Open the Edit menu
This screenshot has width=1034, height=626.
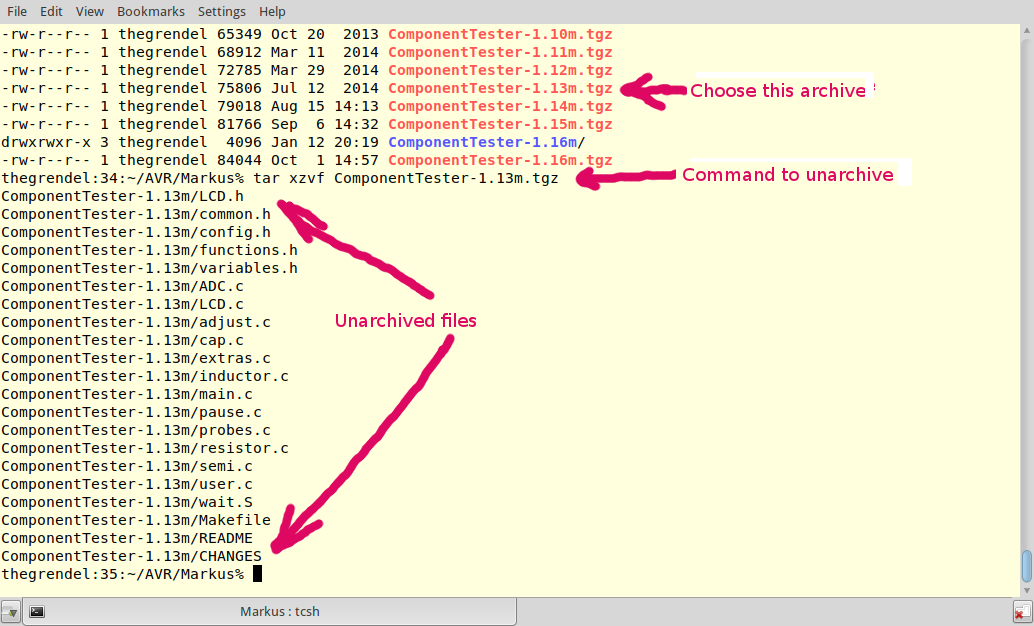click(50, 11)
